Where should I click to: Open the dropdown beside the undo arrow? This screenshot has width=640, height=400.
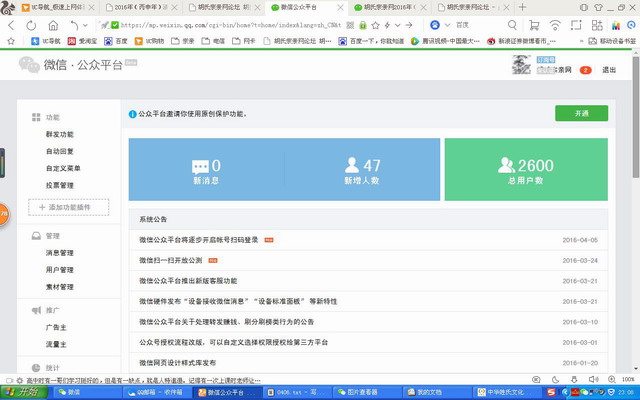85,25
